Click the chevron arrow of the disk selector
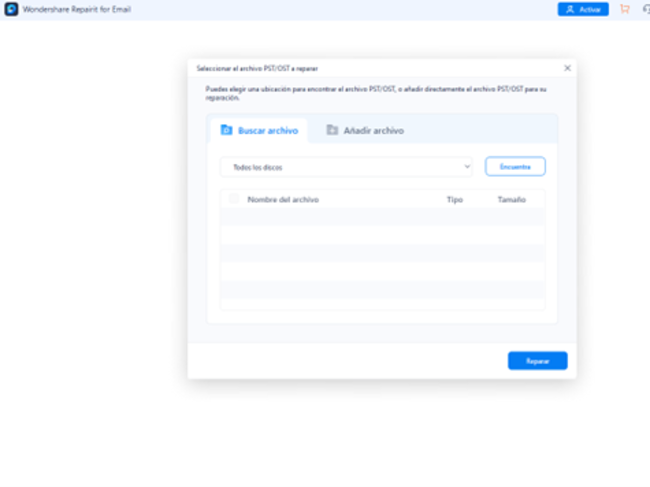The width and height of the screenshot is (650, 487). pos(466,167)
